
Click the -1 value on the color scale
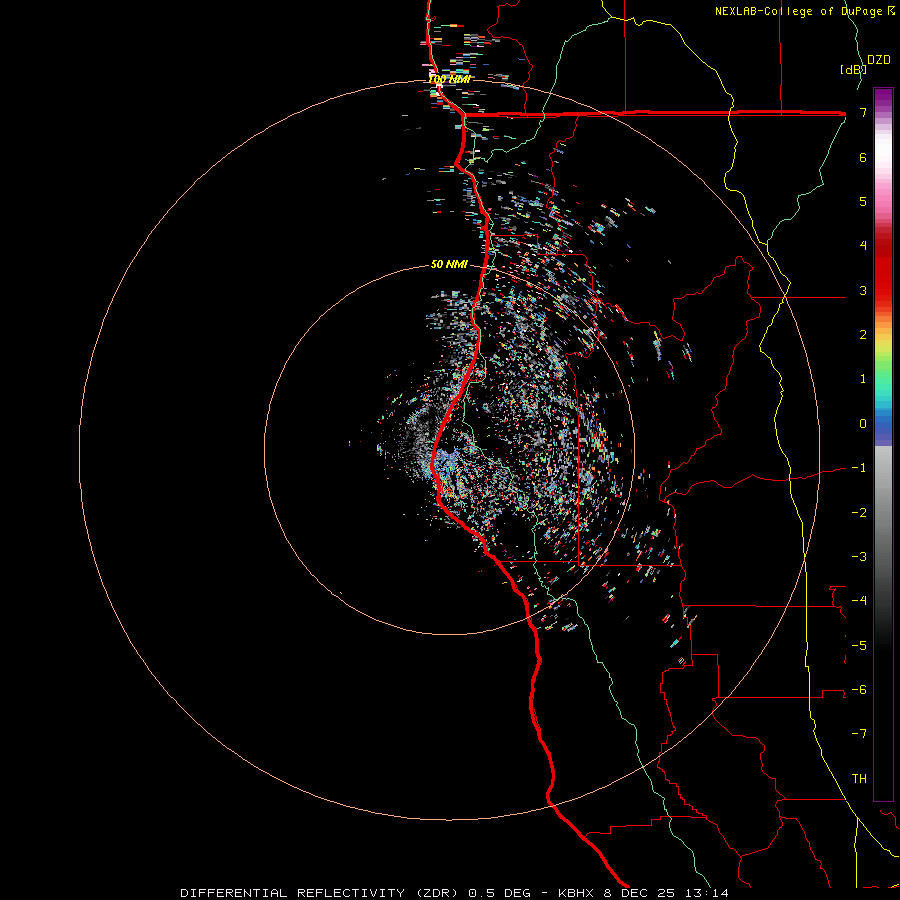859,468
